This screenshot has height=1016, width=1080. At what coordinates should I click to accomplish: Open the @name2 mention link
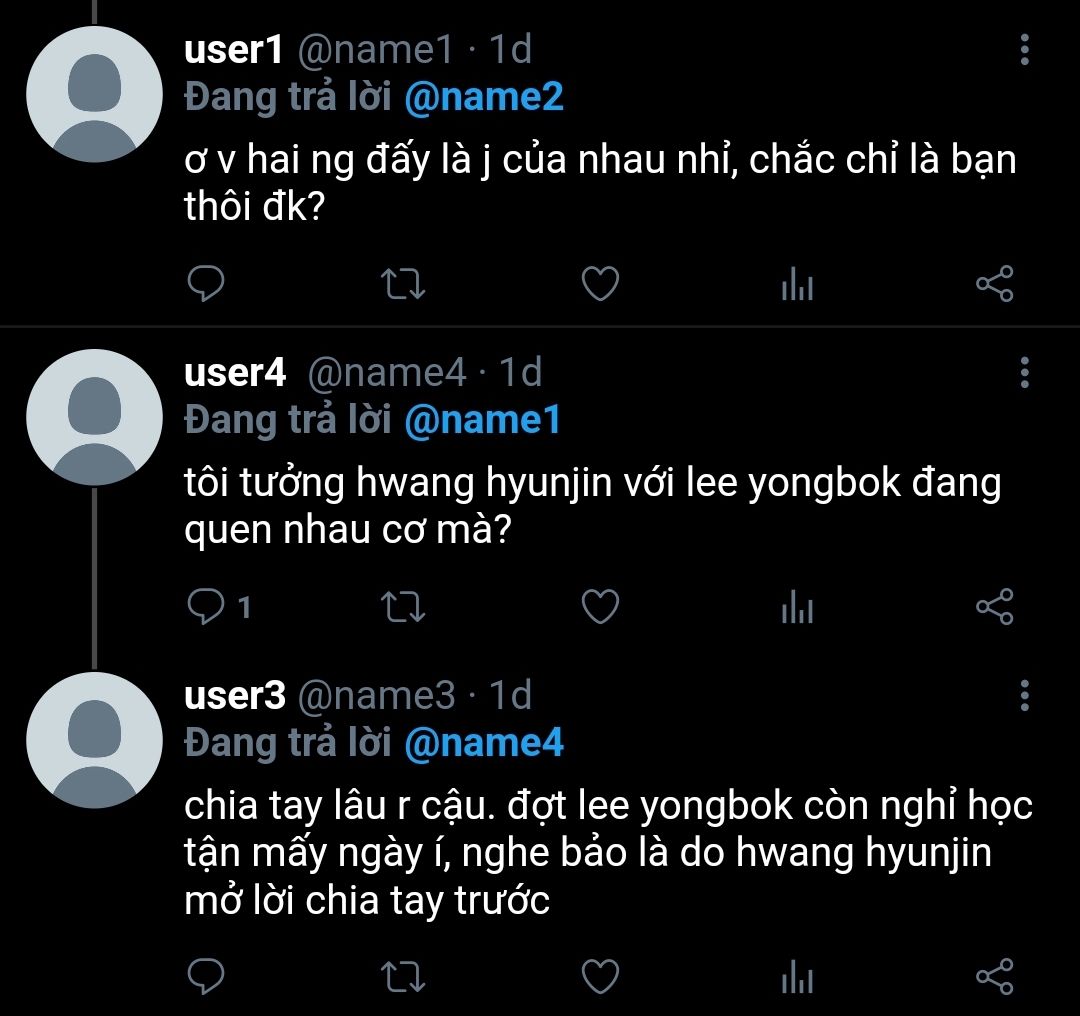(x=484, y=97)
